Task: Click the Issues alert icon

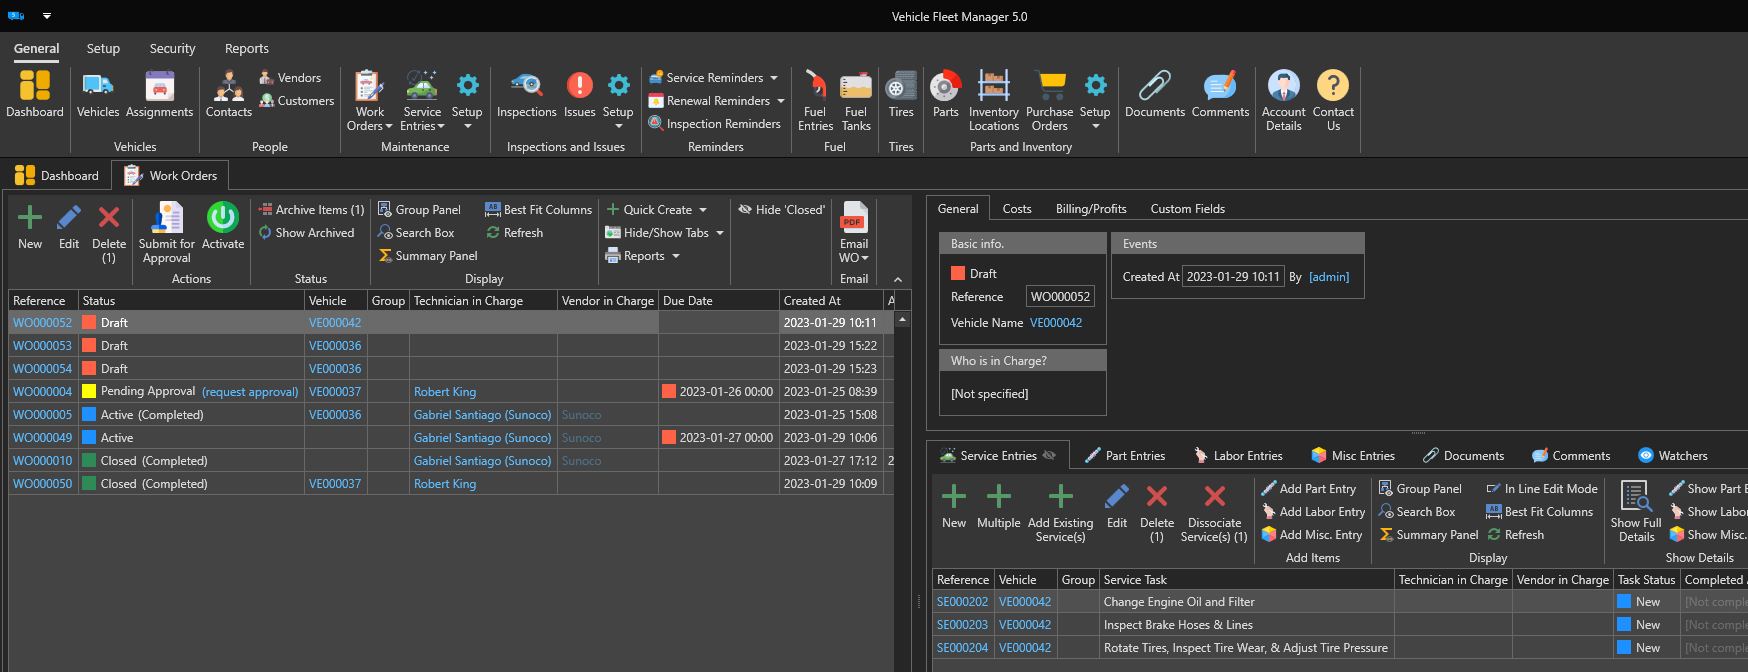Action: click(579, 87)
